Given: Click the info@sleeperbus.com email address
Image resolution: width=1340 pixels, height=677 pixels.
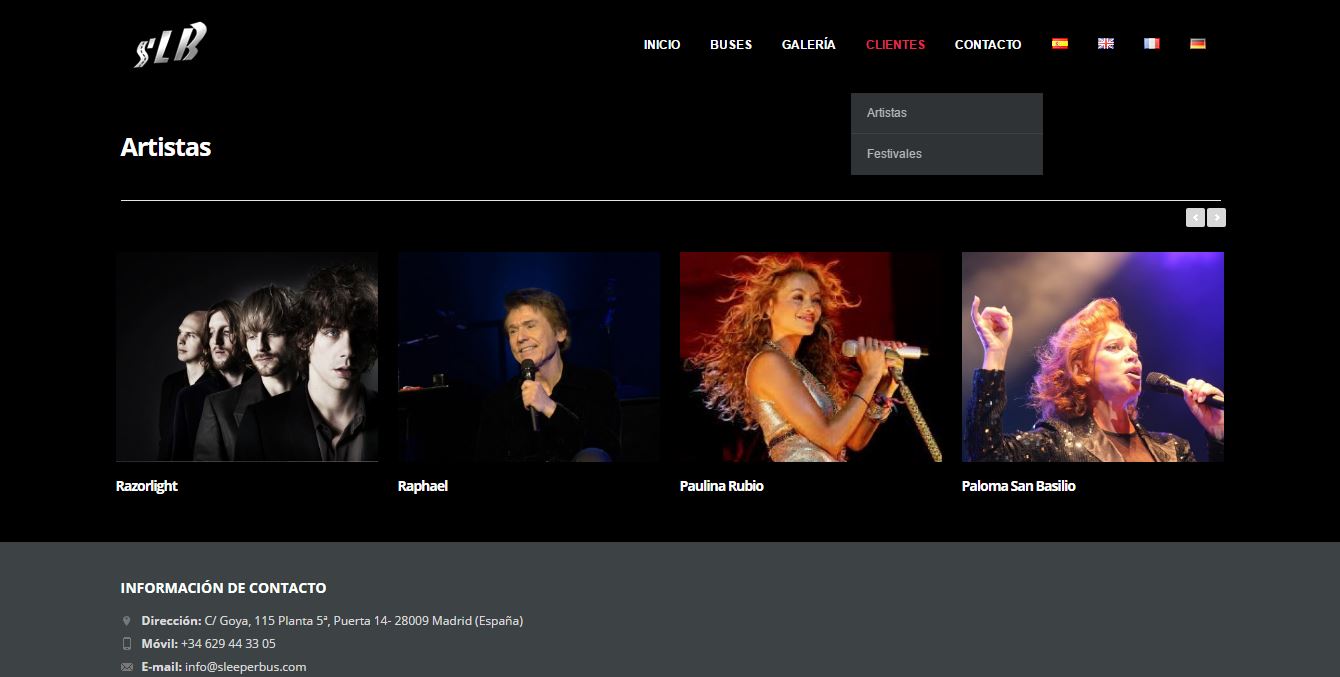Looking at the screenshot, I should click(x=246, y=667).
